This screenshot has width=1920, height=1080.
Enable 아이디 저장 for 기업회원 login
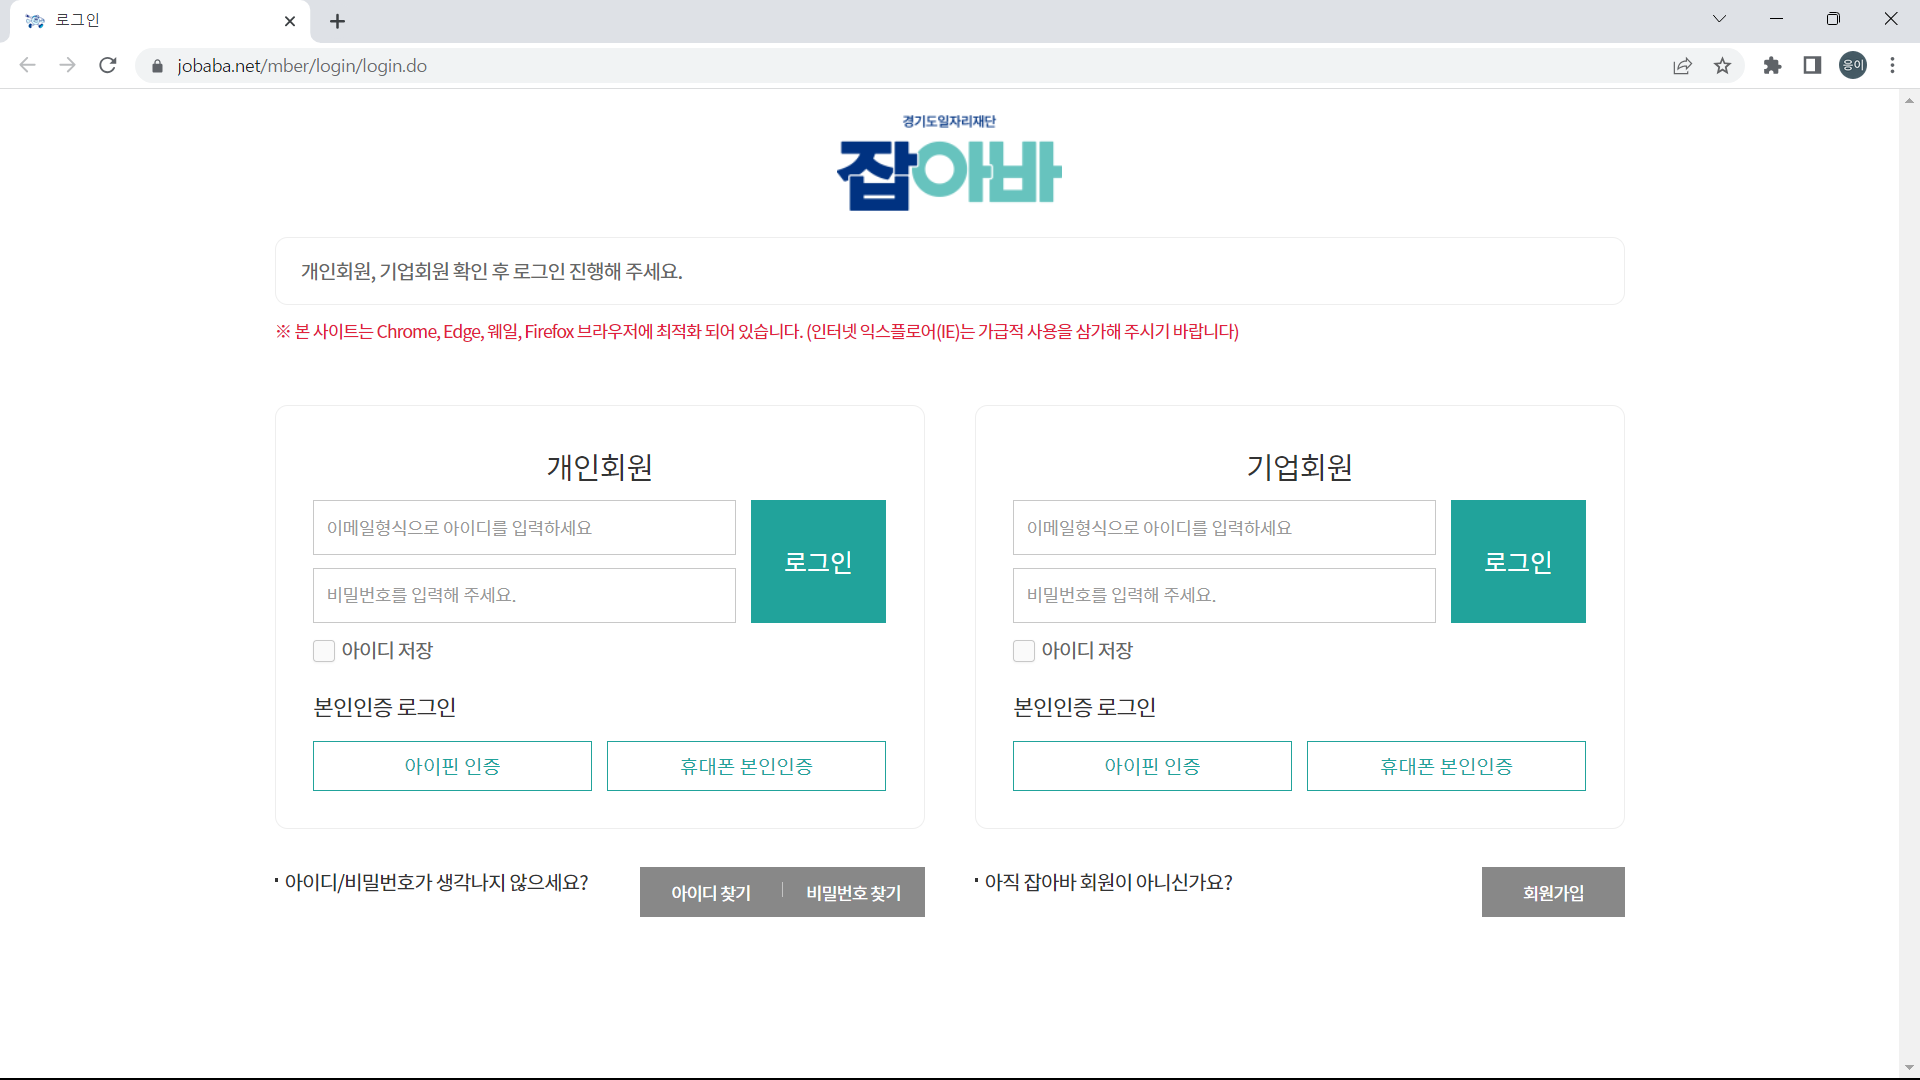click(x=1024, y=650)
